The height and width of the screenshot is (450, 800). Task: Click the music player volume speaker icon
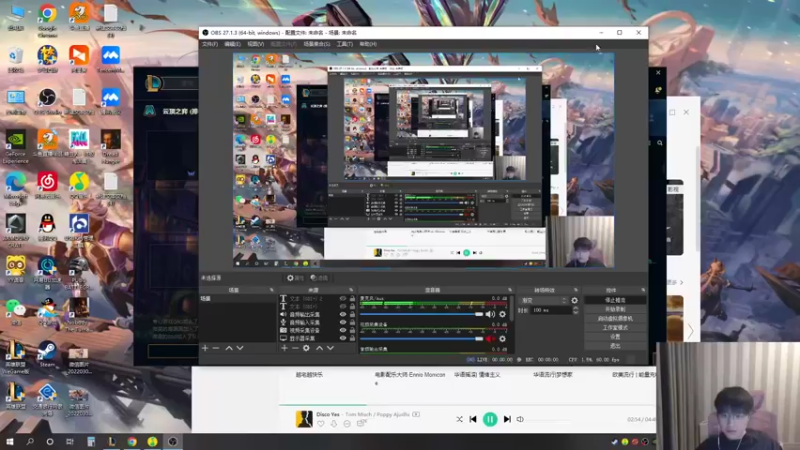coord(520,419)
